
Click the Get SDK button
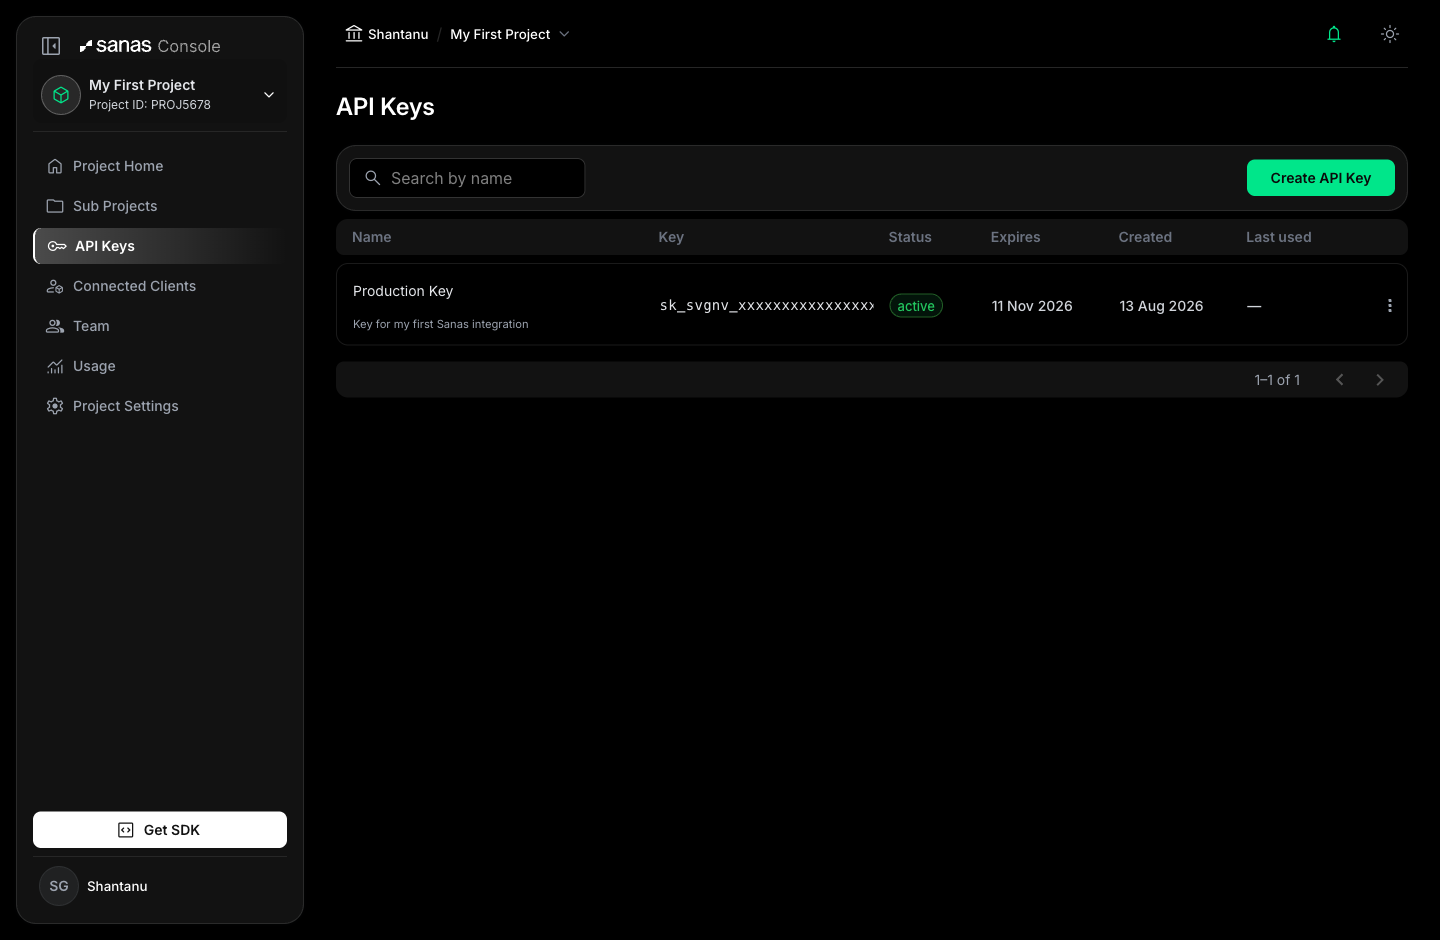tap(160, 830)
